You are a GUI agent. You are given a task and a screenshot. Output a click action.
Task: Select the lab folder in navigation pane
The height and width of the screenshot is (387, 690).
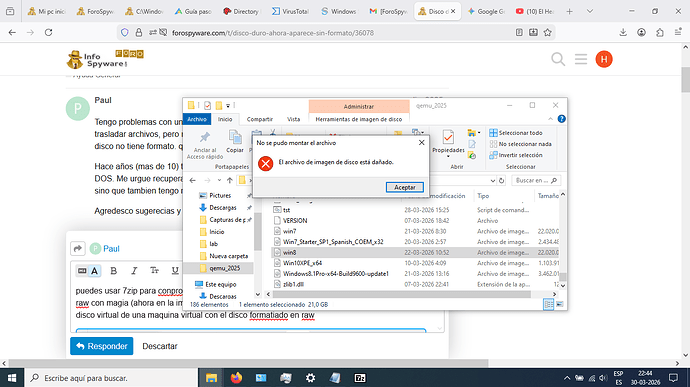pos(213,244)
